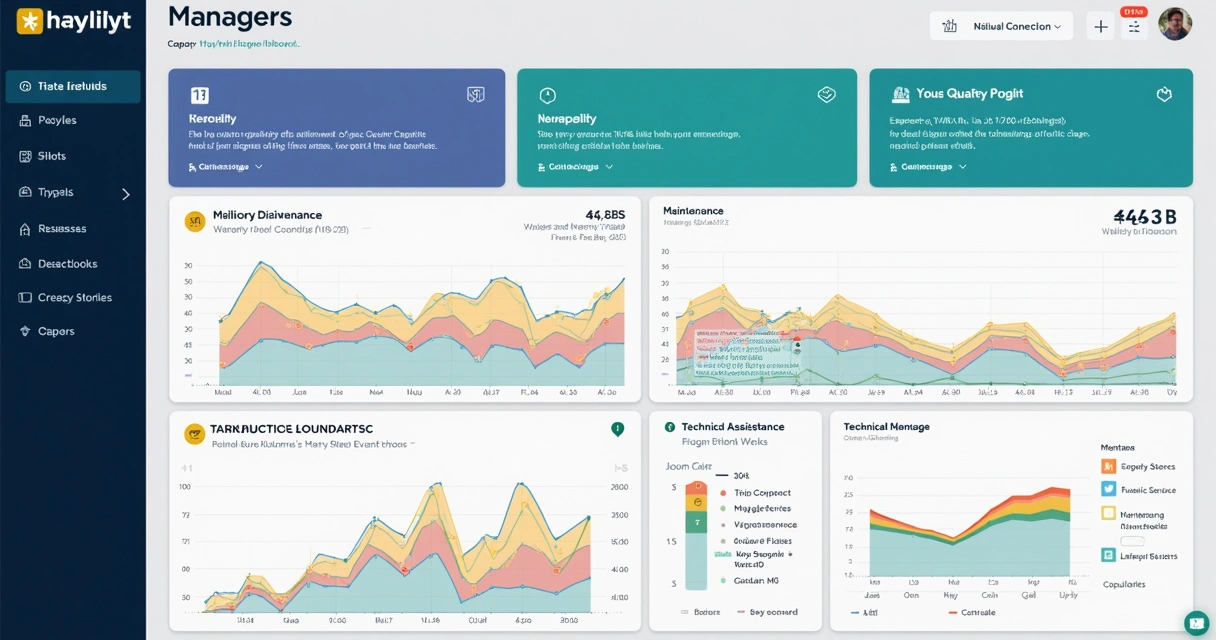Image resolution: width=1216 pixels, height=640 pixels.
Task: Expand the Trygals submenu chevron
Action: (x=126, y=194)
